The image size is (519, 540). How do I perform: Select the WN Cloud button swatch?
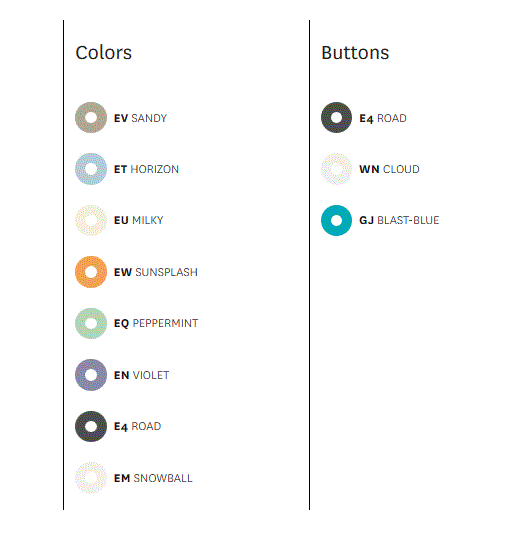coord(336,169)
